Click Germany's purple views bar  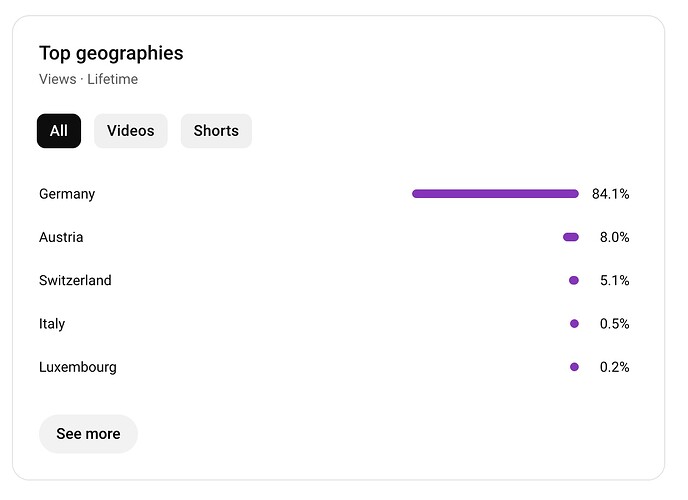click(x=495, y=194)
